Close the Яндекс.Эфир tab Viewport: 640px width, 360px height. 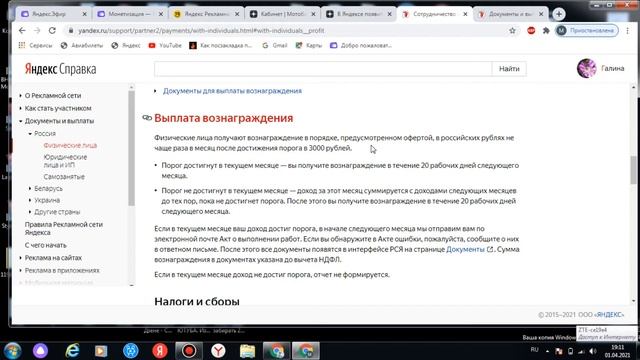[84, 14]
